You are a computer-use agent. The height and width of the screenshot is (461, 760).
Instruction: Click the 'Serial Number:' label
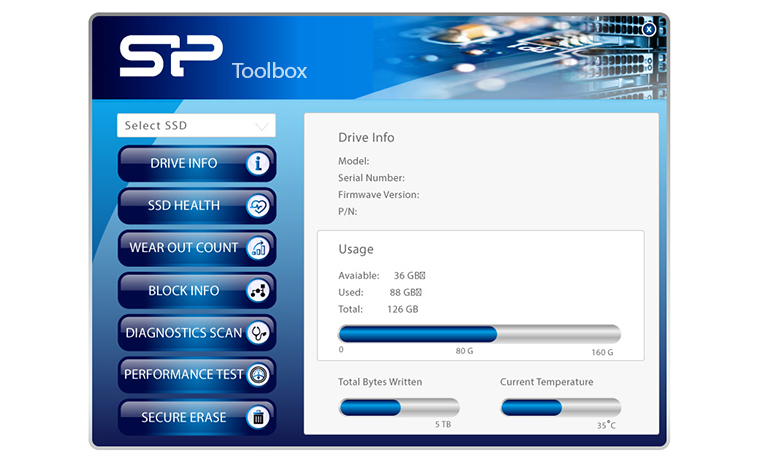(371, 178)
